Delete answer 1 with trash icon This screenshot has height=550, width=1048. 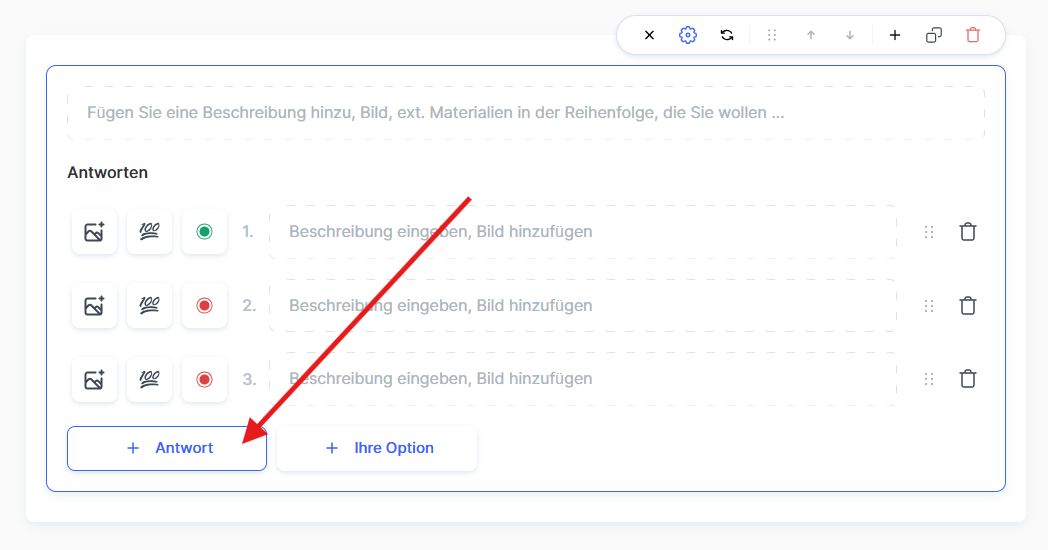(967, 232)
